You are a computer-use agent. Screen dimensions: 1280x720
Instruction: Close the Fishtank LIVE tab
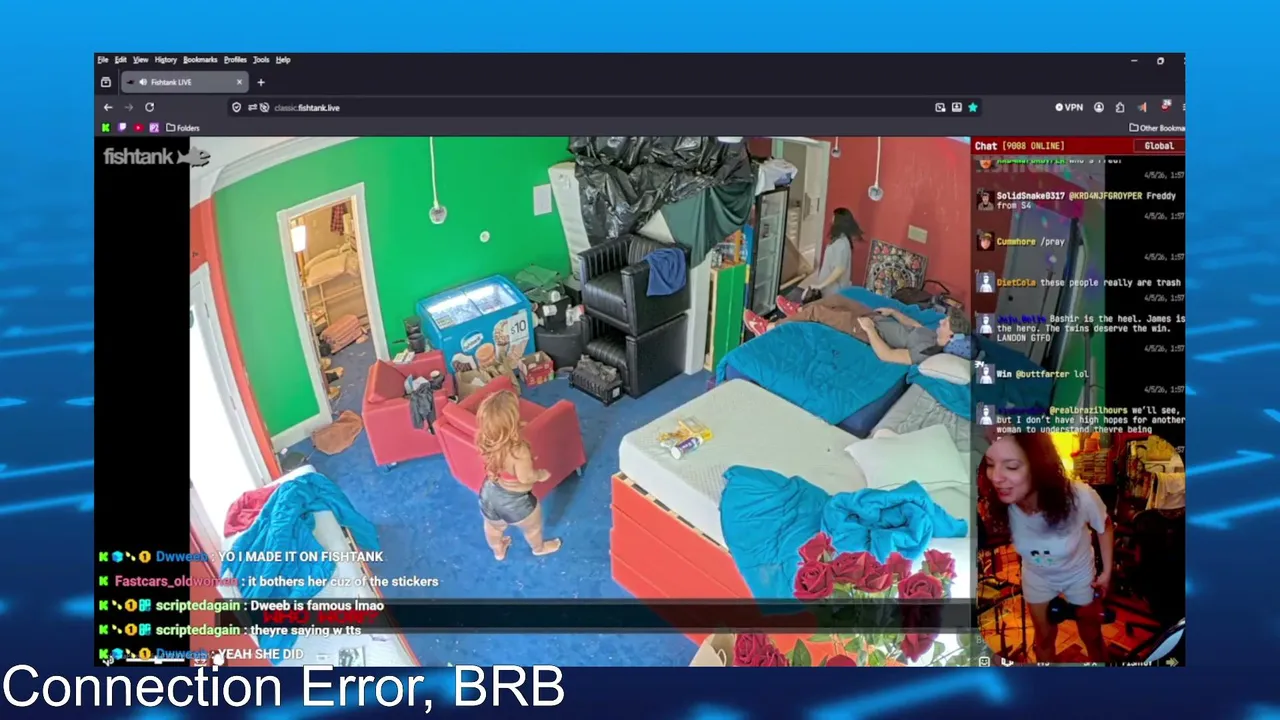coord(239,82)
